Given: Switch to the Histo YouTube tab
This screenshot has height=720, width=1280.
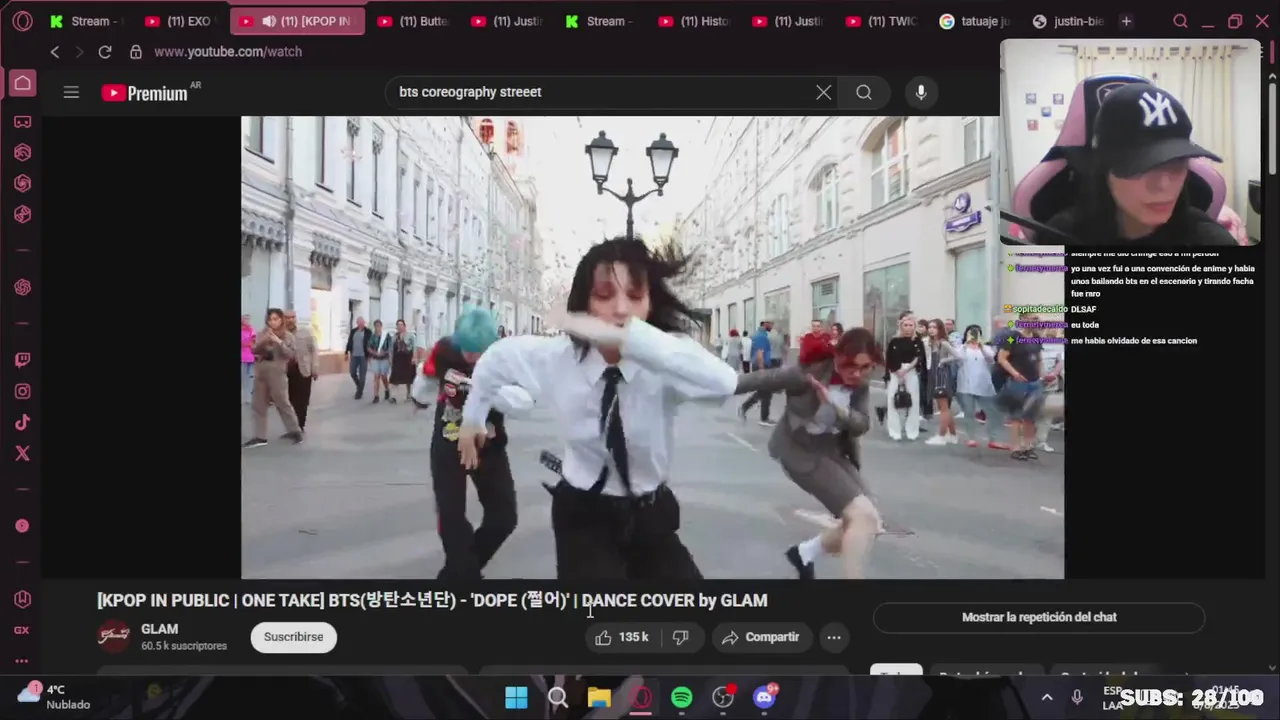Looking at the screenshot, I should [x=696, y=21].
